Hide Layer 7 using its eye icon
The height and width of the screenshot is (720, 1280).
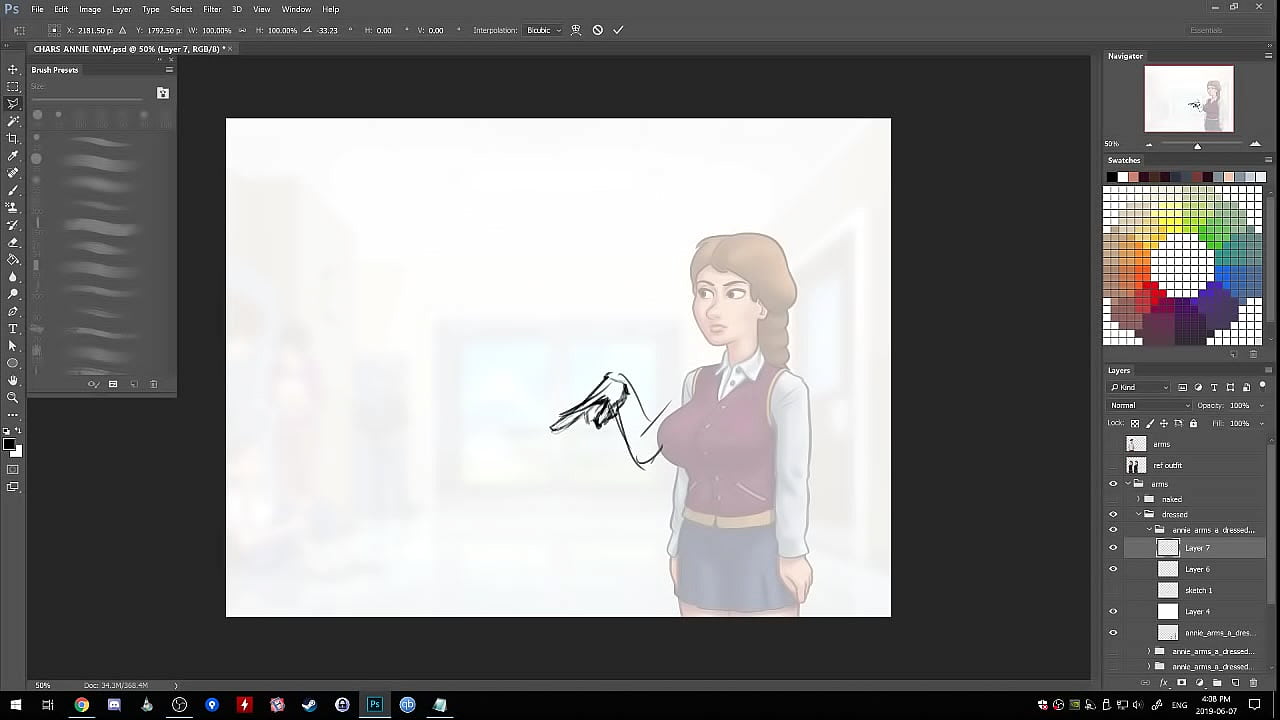pyautogui.click(x=1113, y=548)
